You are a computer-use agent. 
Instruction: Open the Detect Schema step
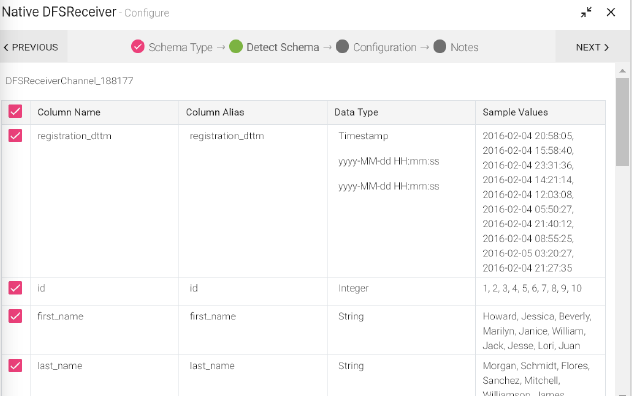pos(283,47)
